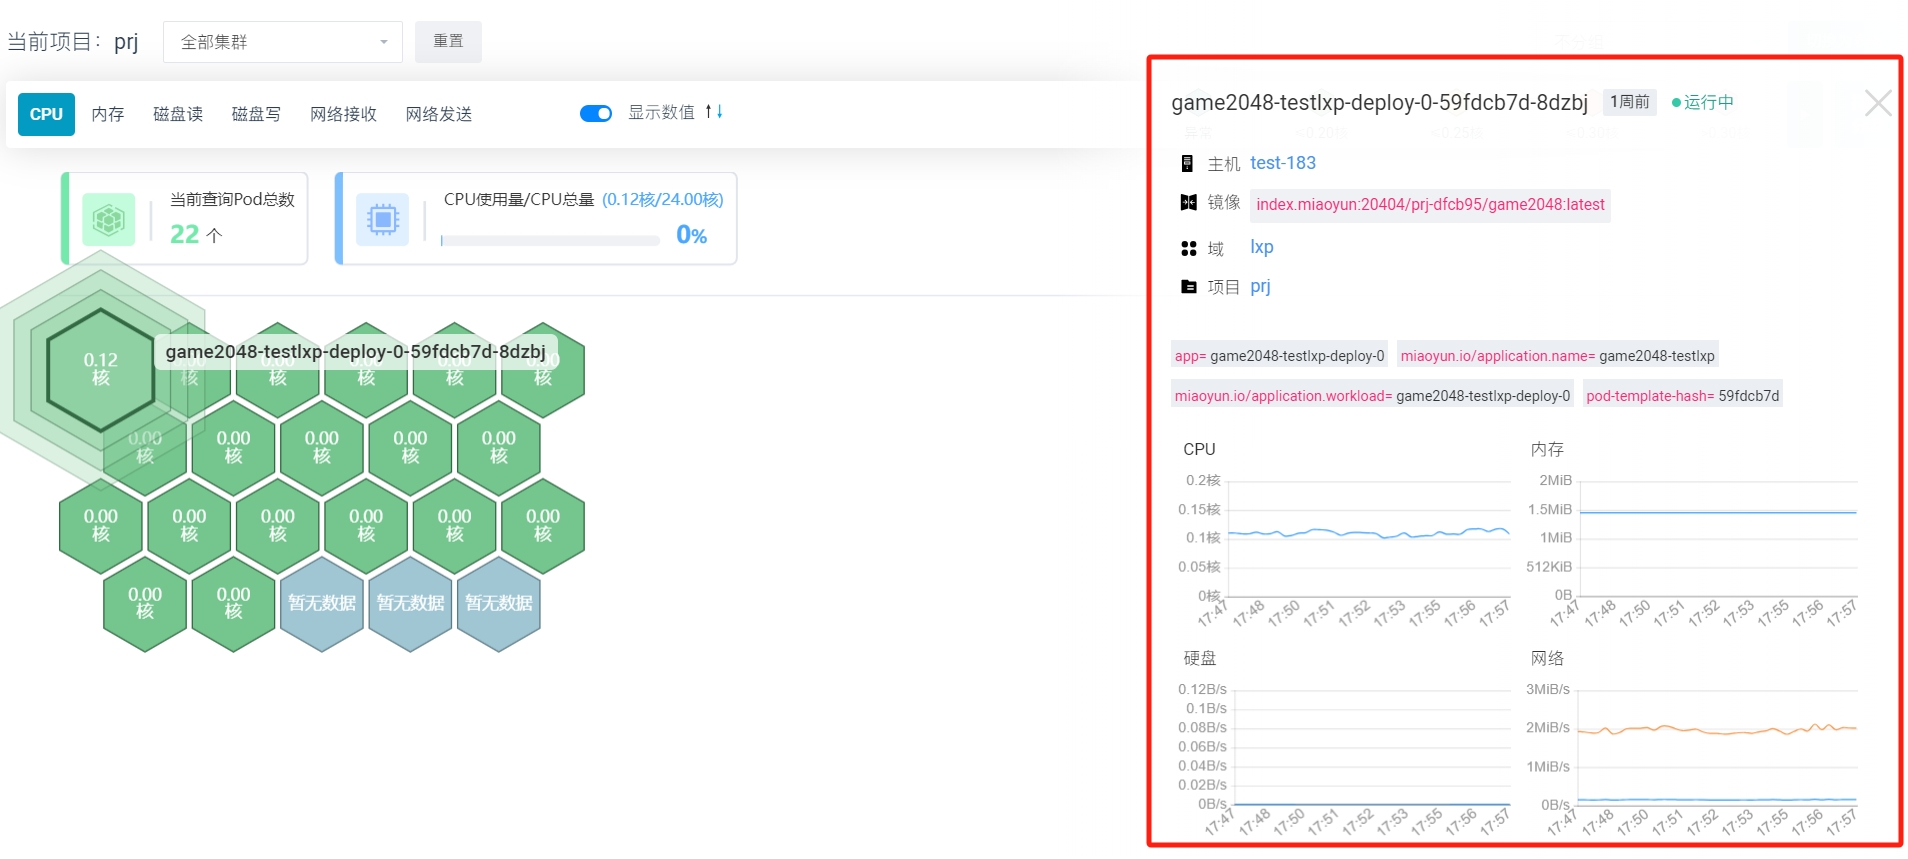The image size is (1908, 859).
Task: Click the CPU chip icon
Action: click(x=382, y=219)
